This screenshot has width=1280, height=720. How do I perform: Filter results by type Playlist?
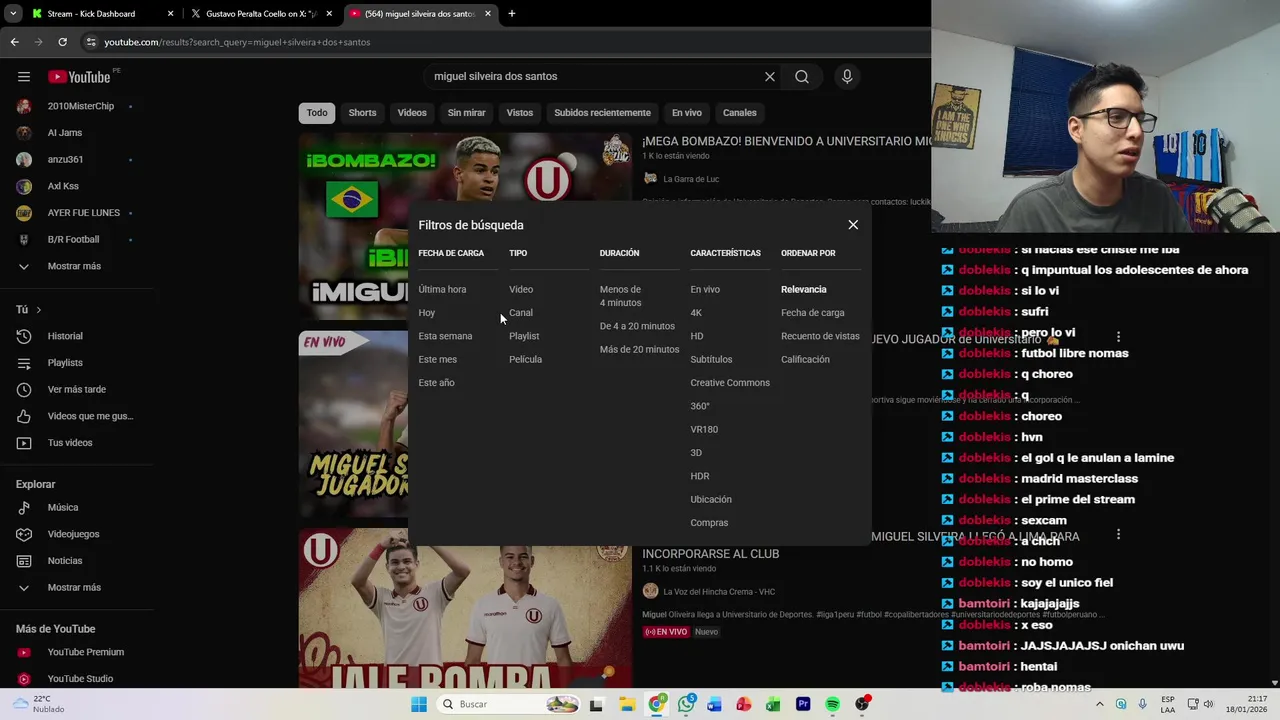pyautogui.click(x=524, y=336)
